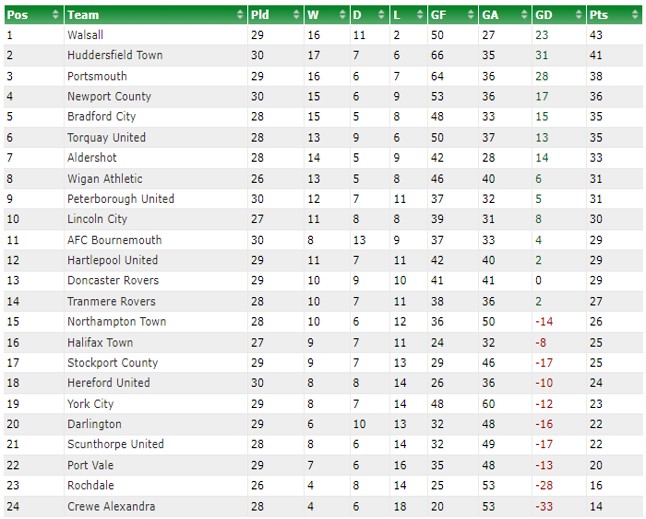Select the Walsall team name

[85, 35]
